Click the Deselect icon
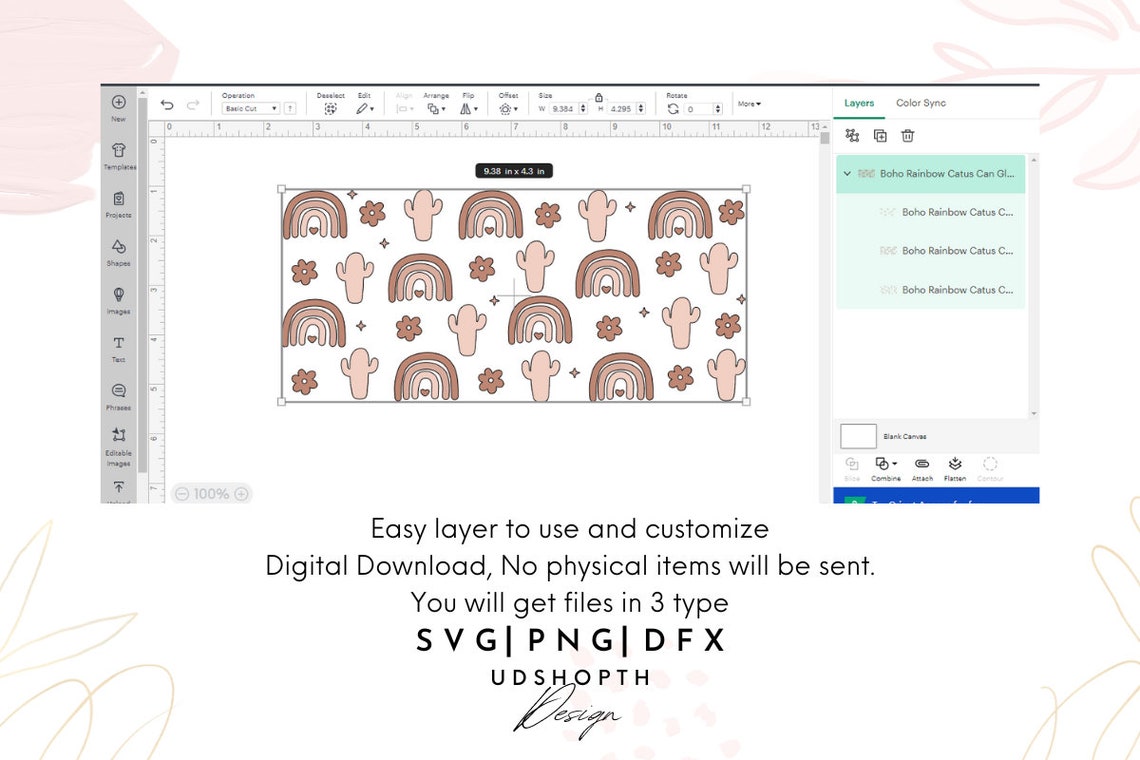 [x=330, y=108]
